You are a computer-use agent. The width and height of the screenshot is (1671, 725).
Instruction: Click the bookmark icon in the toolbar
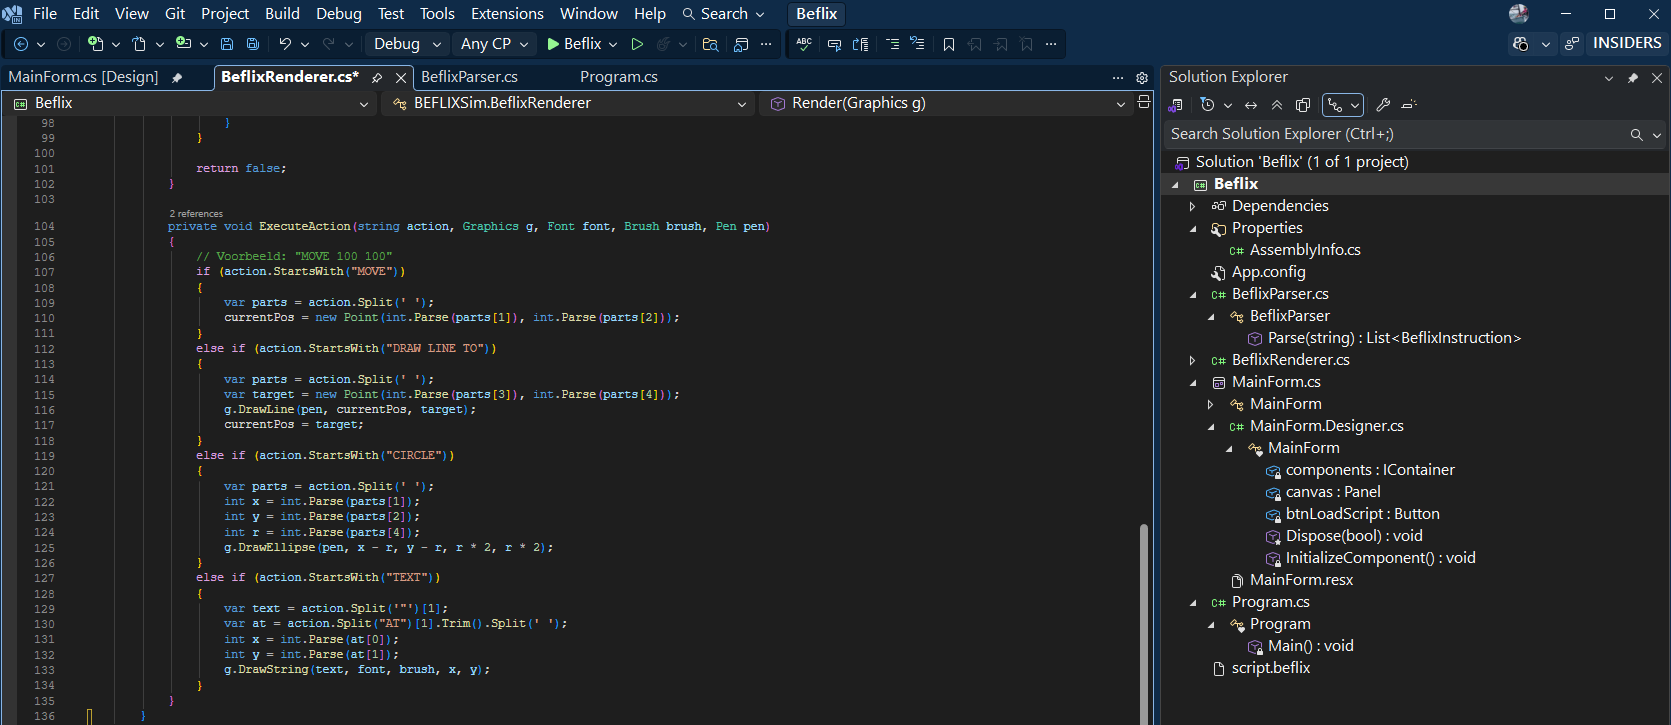tap(949, 44)
